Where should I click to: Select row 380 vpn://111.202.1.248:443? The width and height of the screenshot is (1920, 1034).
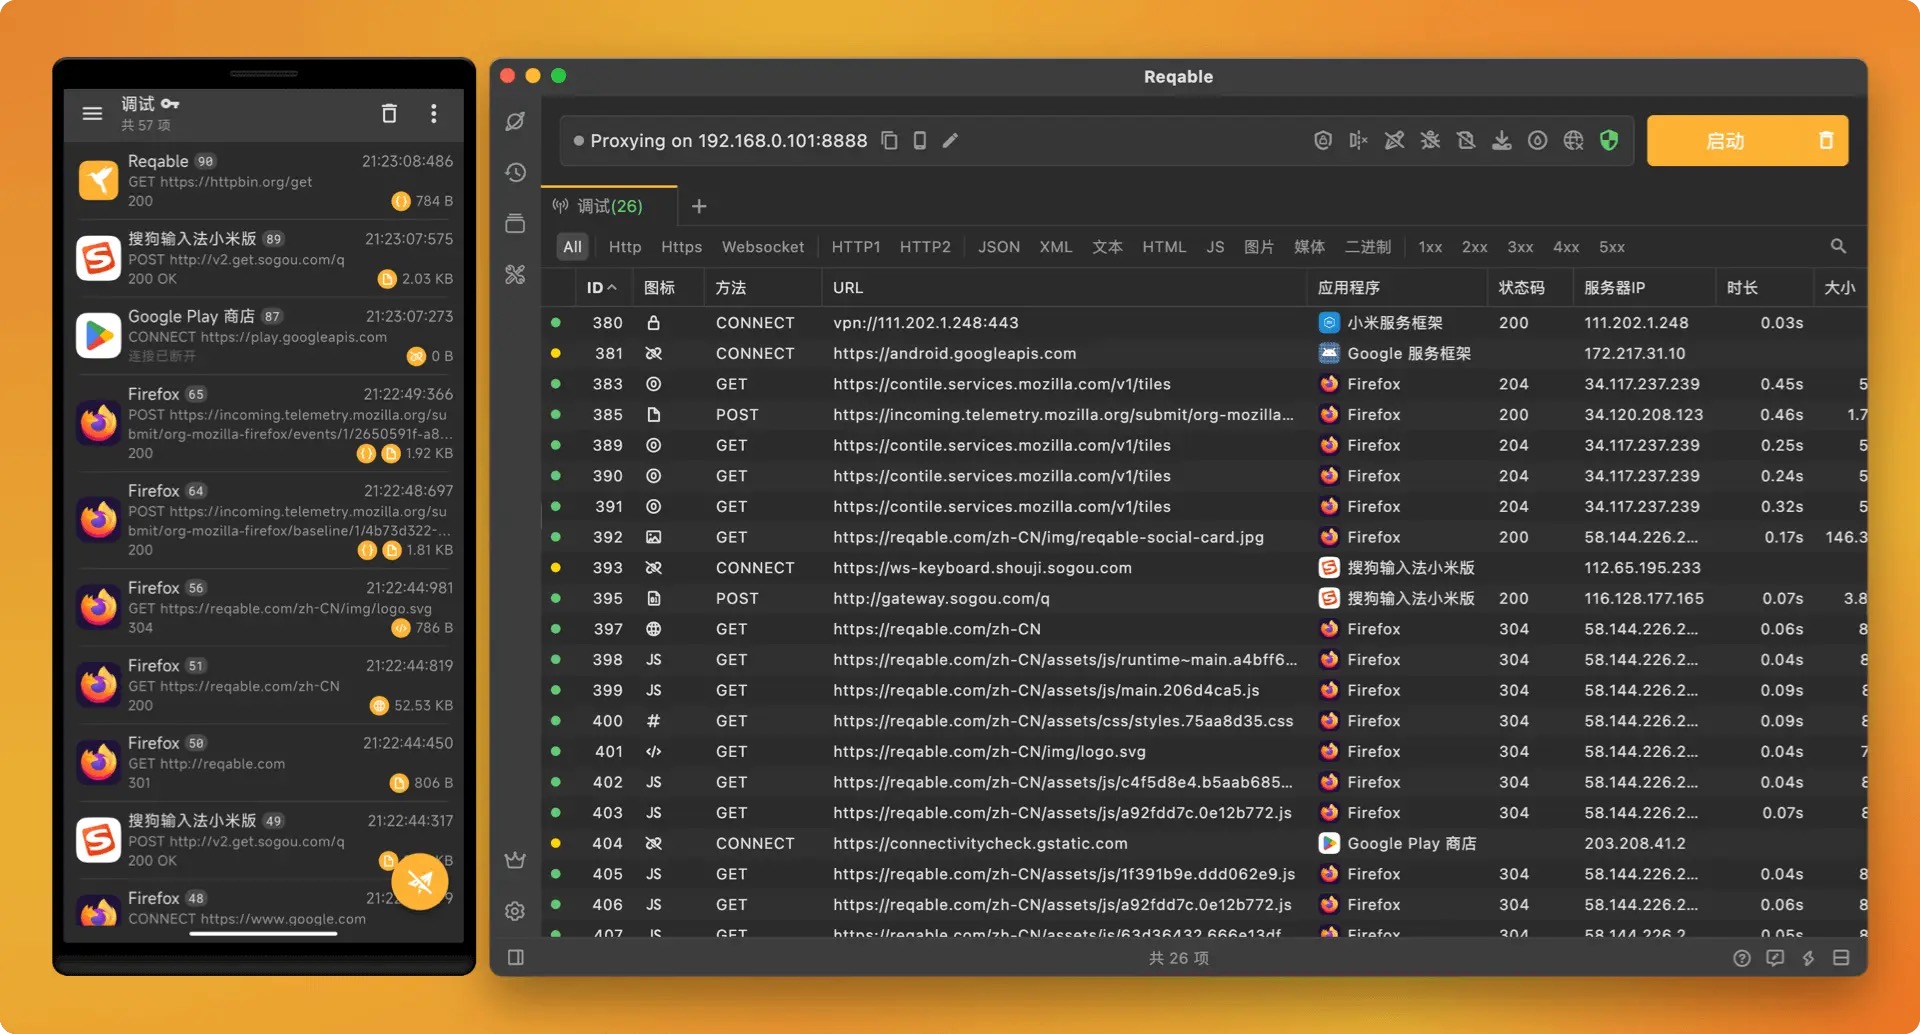point(1204,323)
